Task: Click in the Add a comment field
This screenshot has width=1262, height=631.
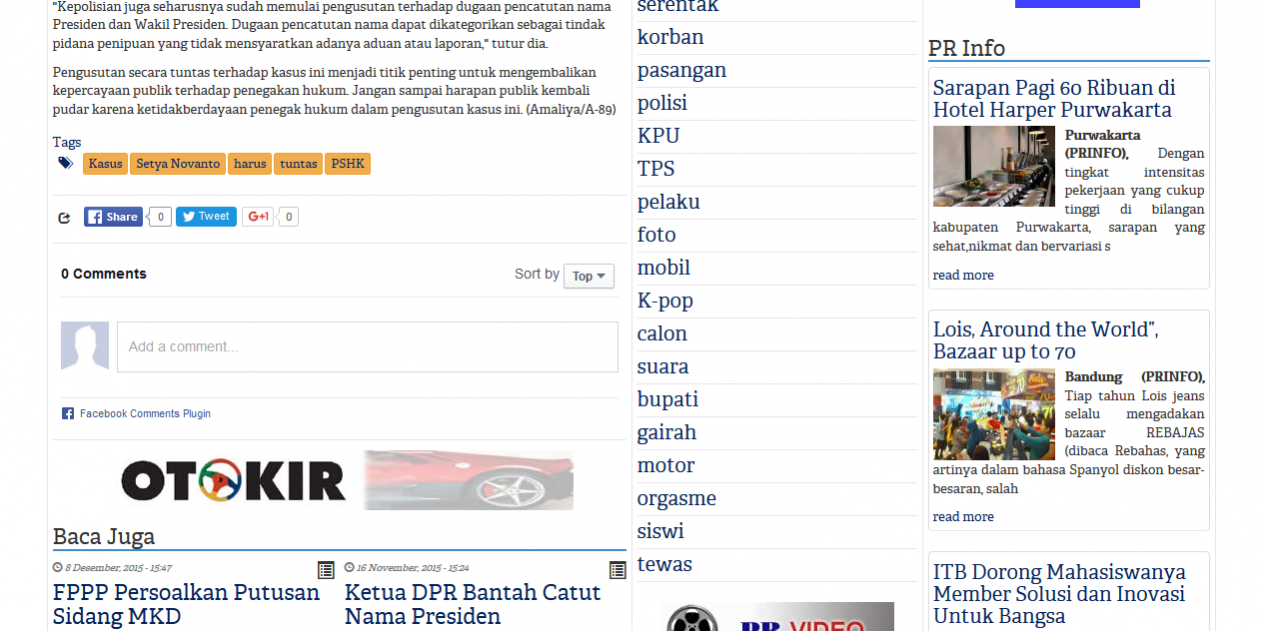Action: [x=367, y=347]
